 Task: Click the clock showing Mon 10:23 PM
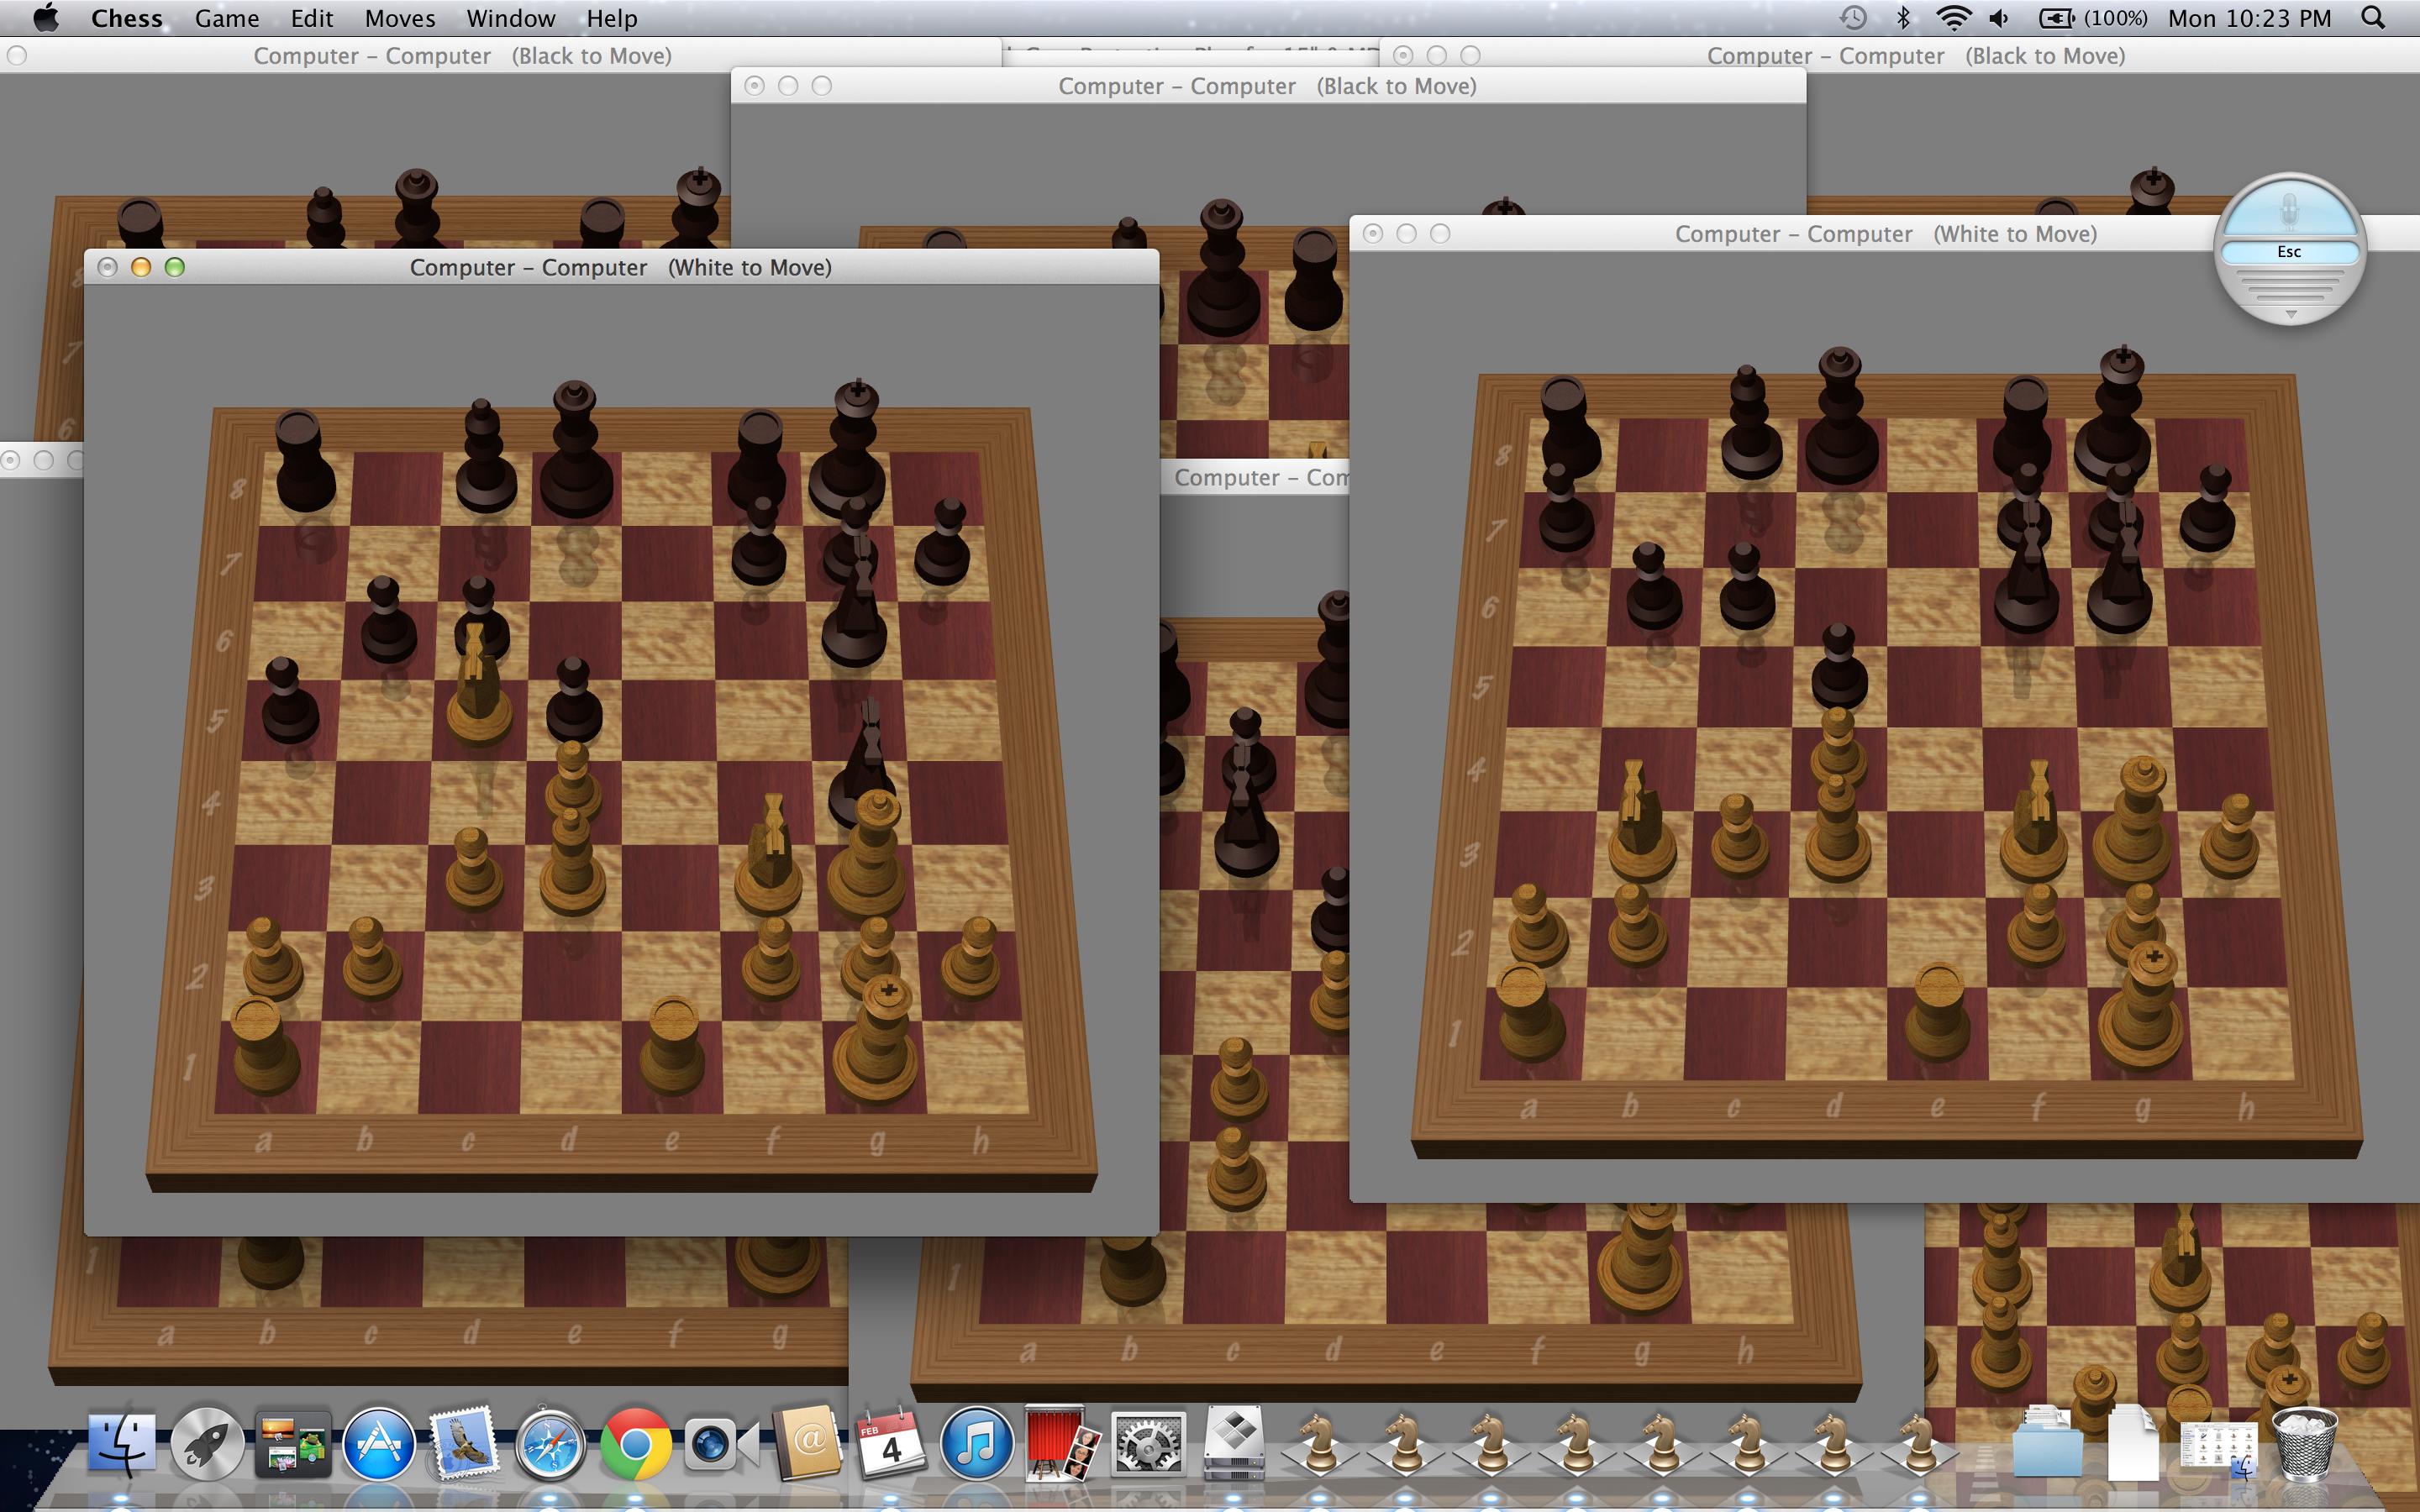pyautogui.click(x=2249, y=18)
